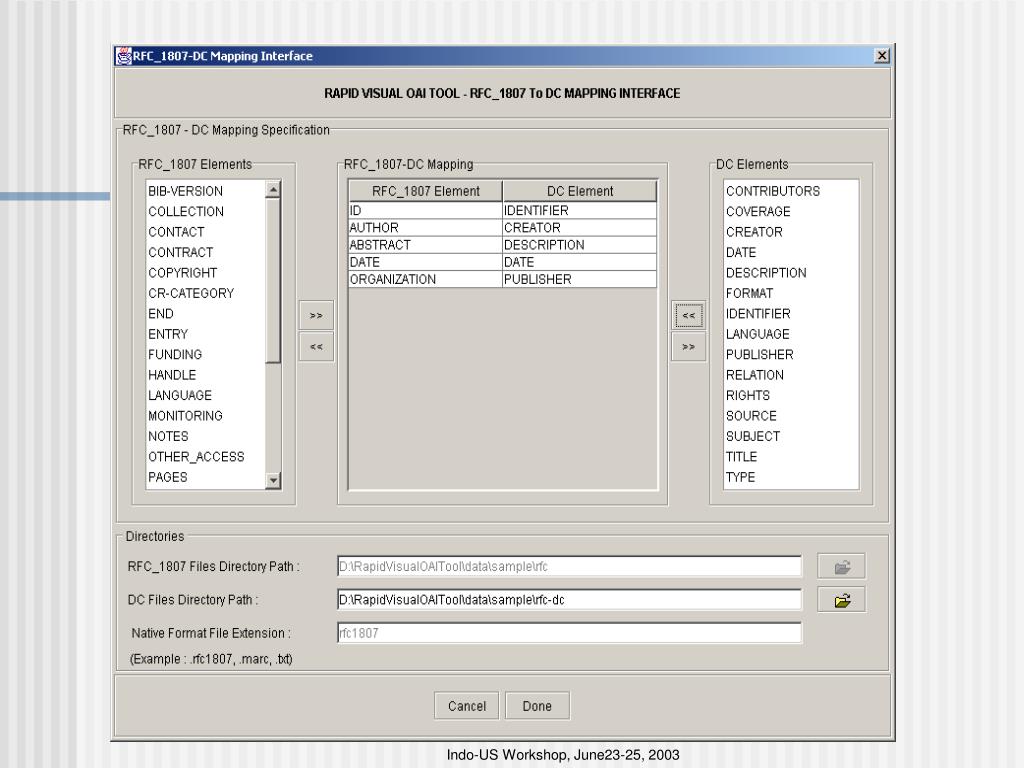Select the CREATOR cell in mapping table
Viewport: 1024px width, 768px height.
(580, 227)
